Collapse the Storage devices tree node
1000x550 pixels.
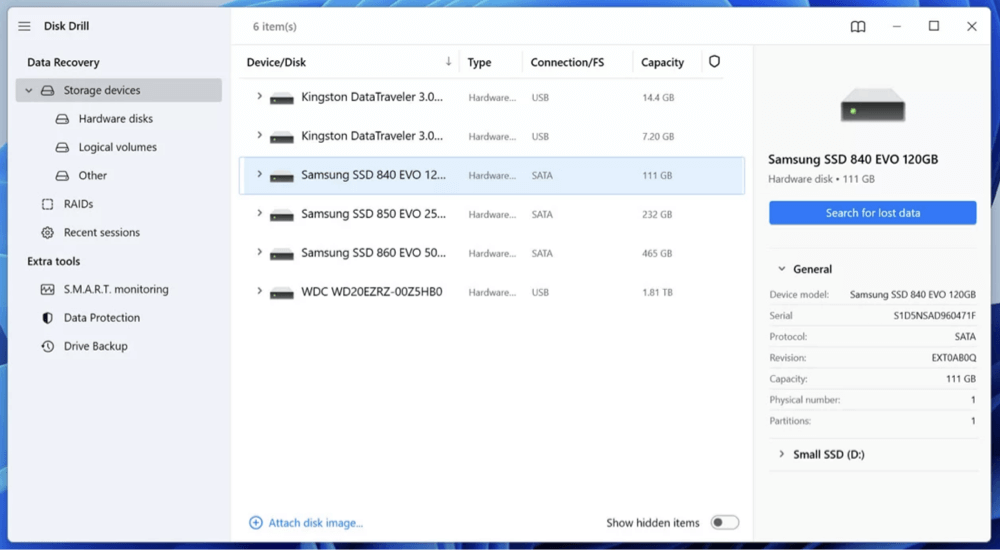29,91
